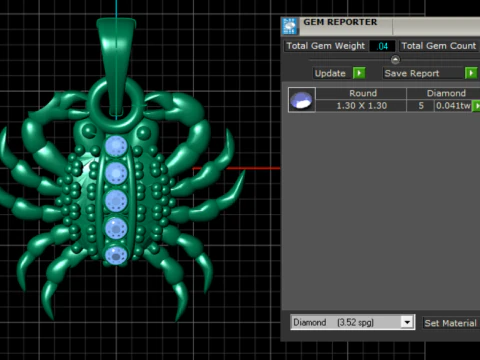Viewport: 480px width, 360px height.
Task: Click the green arrow beside 0.041tw
Action: (x=477, y=106)
